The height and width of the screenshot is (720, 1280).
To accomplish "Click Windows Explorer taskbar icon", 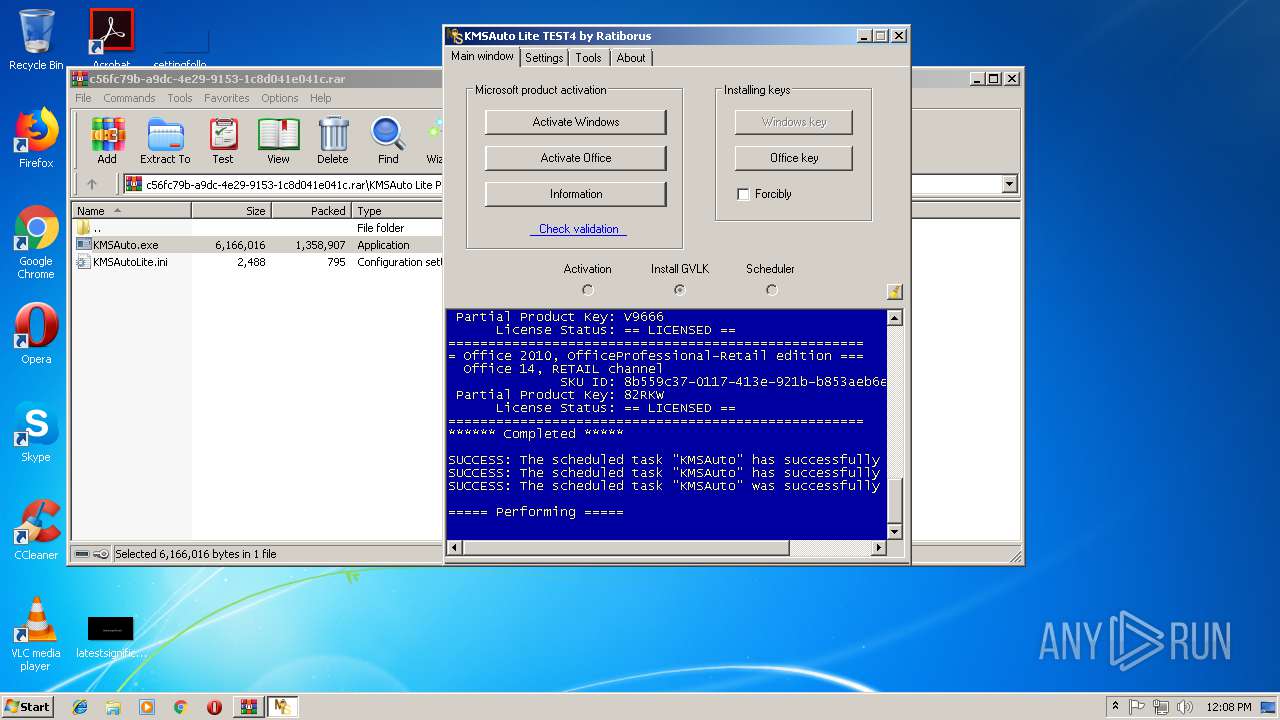I will 113,707.
